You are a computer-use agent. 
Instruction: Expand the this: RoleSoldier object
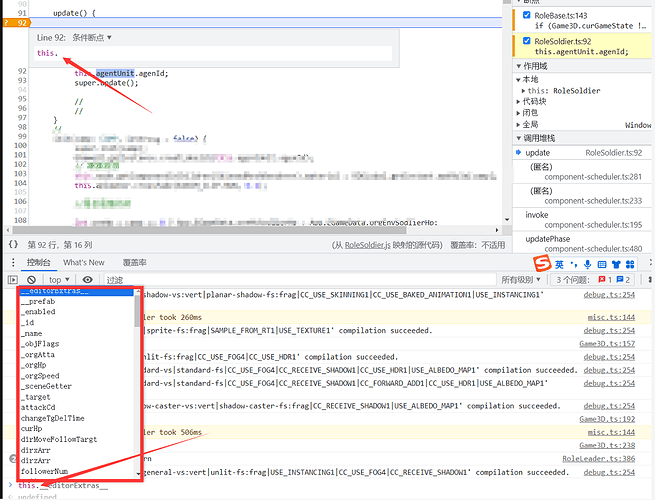(x=523, y=91)
